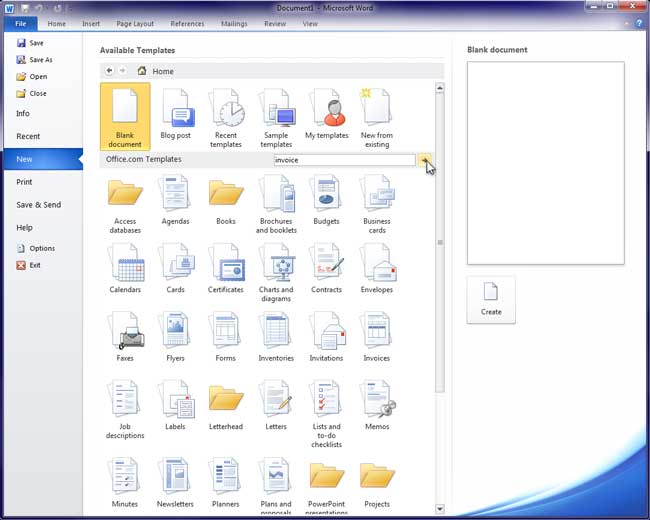This screenshot has height=520, width=650.
Task: Open the Certificates category
Action: coord(226,269)
